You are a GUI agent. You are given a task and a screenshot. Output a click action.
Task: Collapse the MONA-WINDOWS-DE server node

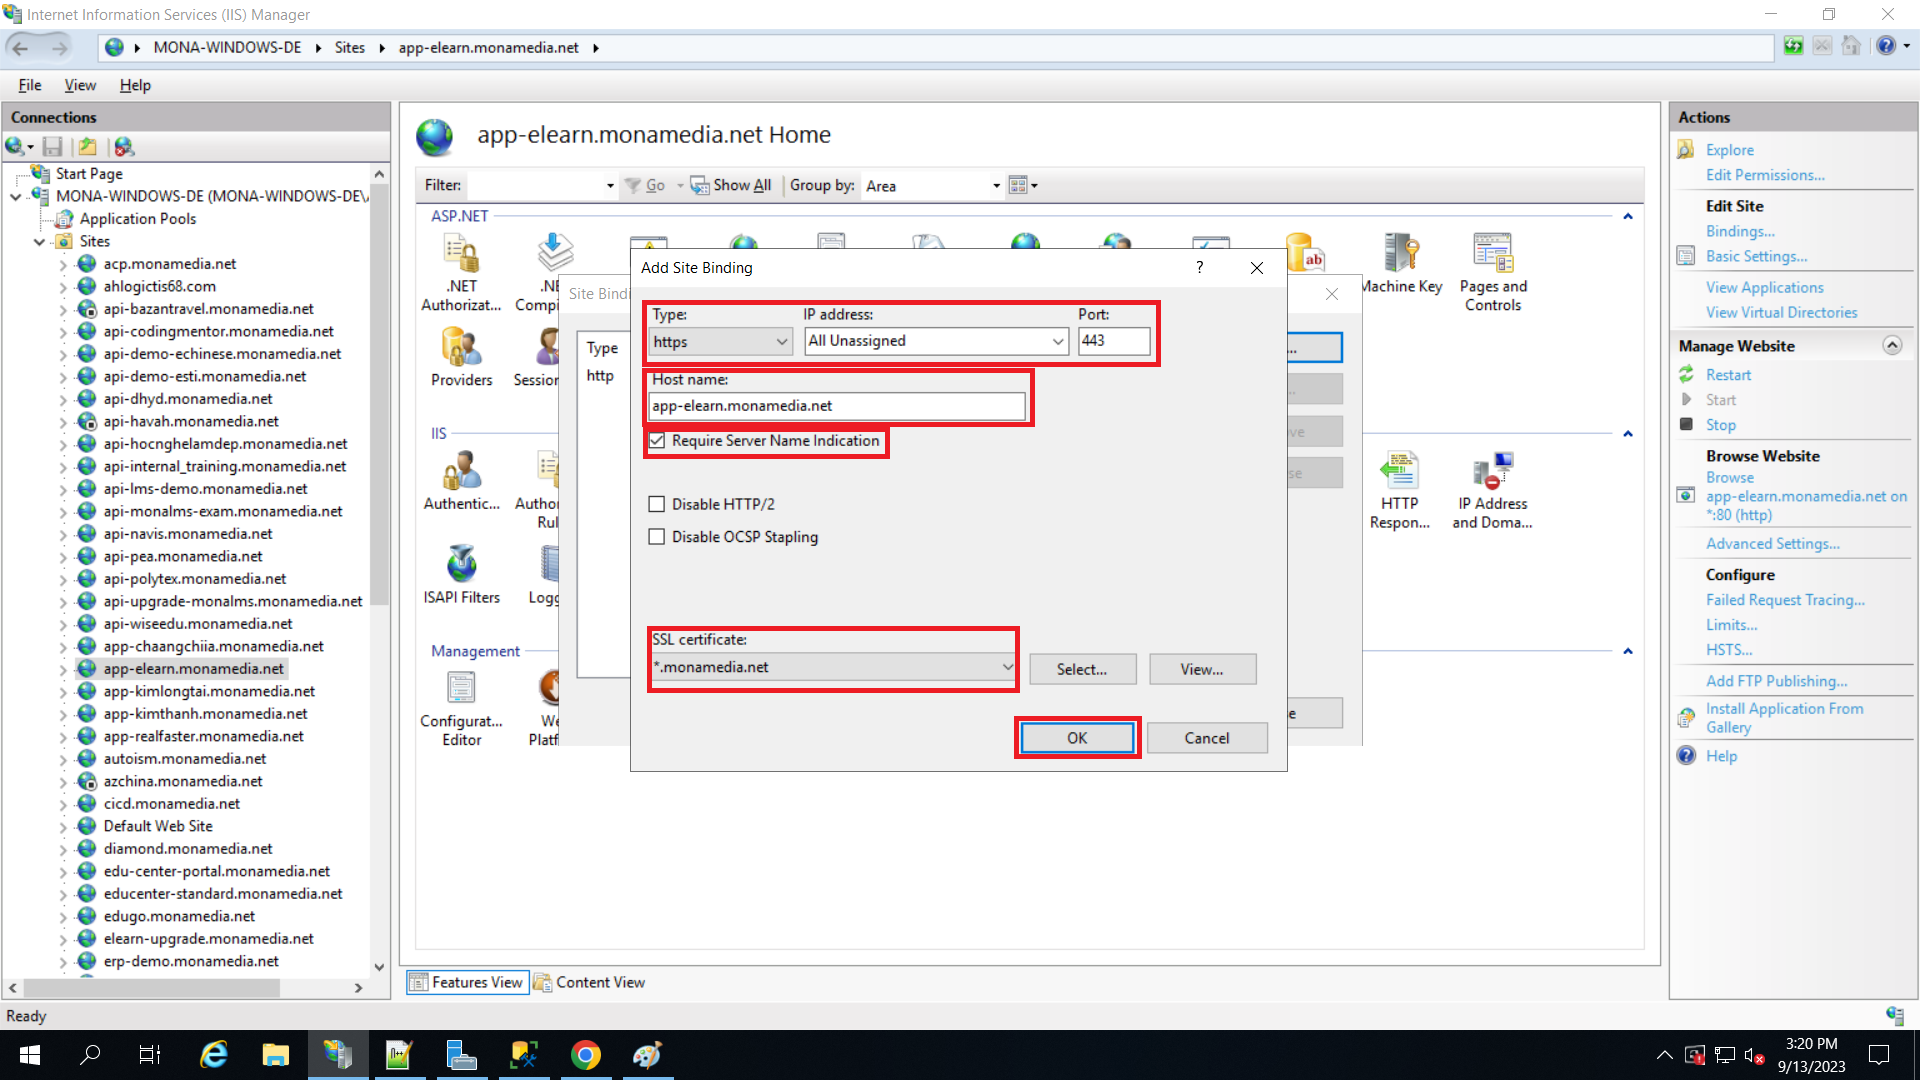coord(15,196)
